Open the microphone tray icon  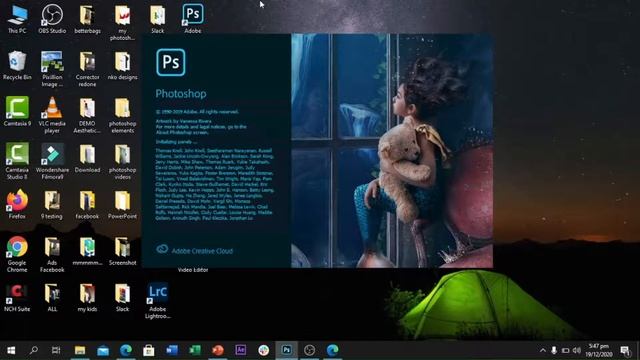tap(554, 350)
